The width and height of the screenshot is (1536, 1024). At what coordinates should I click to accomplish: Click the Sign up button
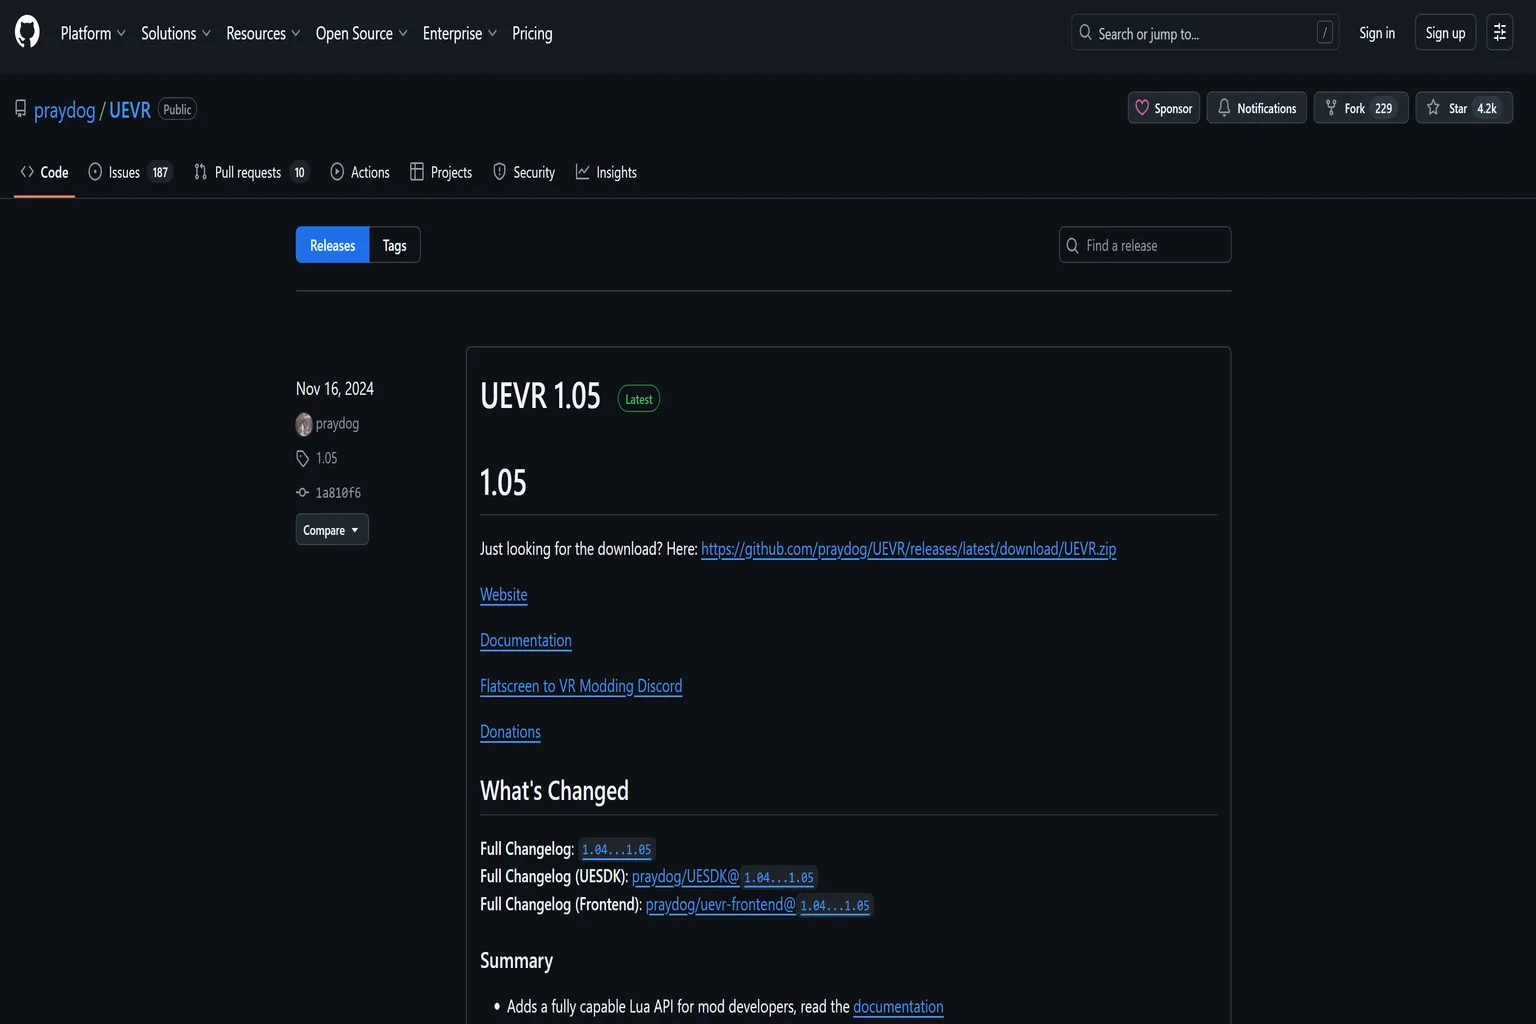(1445, 33)
